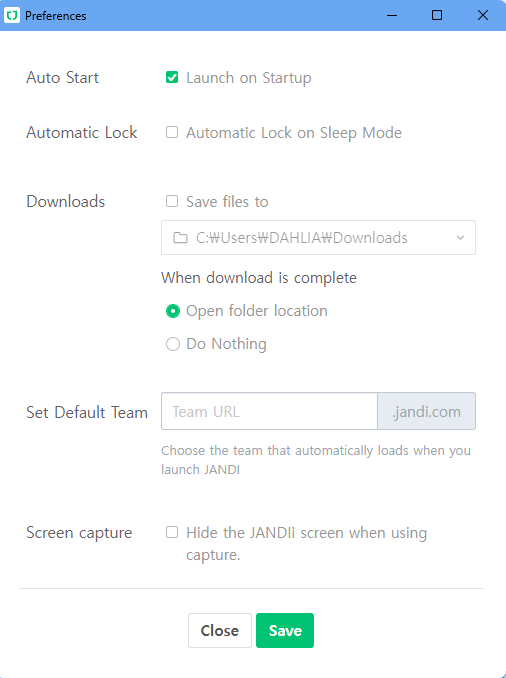Choose the Do Nothing radio button
506x678 pixels.
(x=173, y=344)
